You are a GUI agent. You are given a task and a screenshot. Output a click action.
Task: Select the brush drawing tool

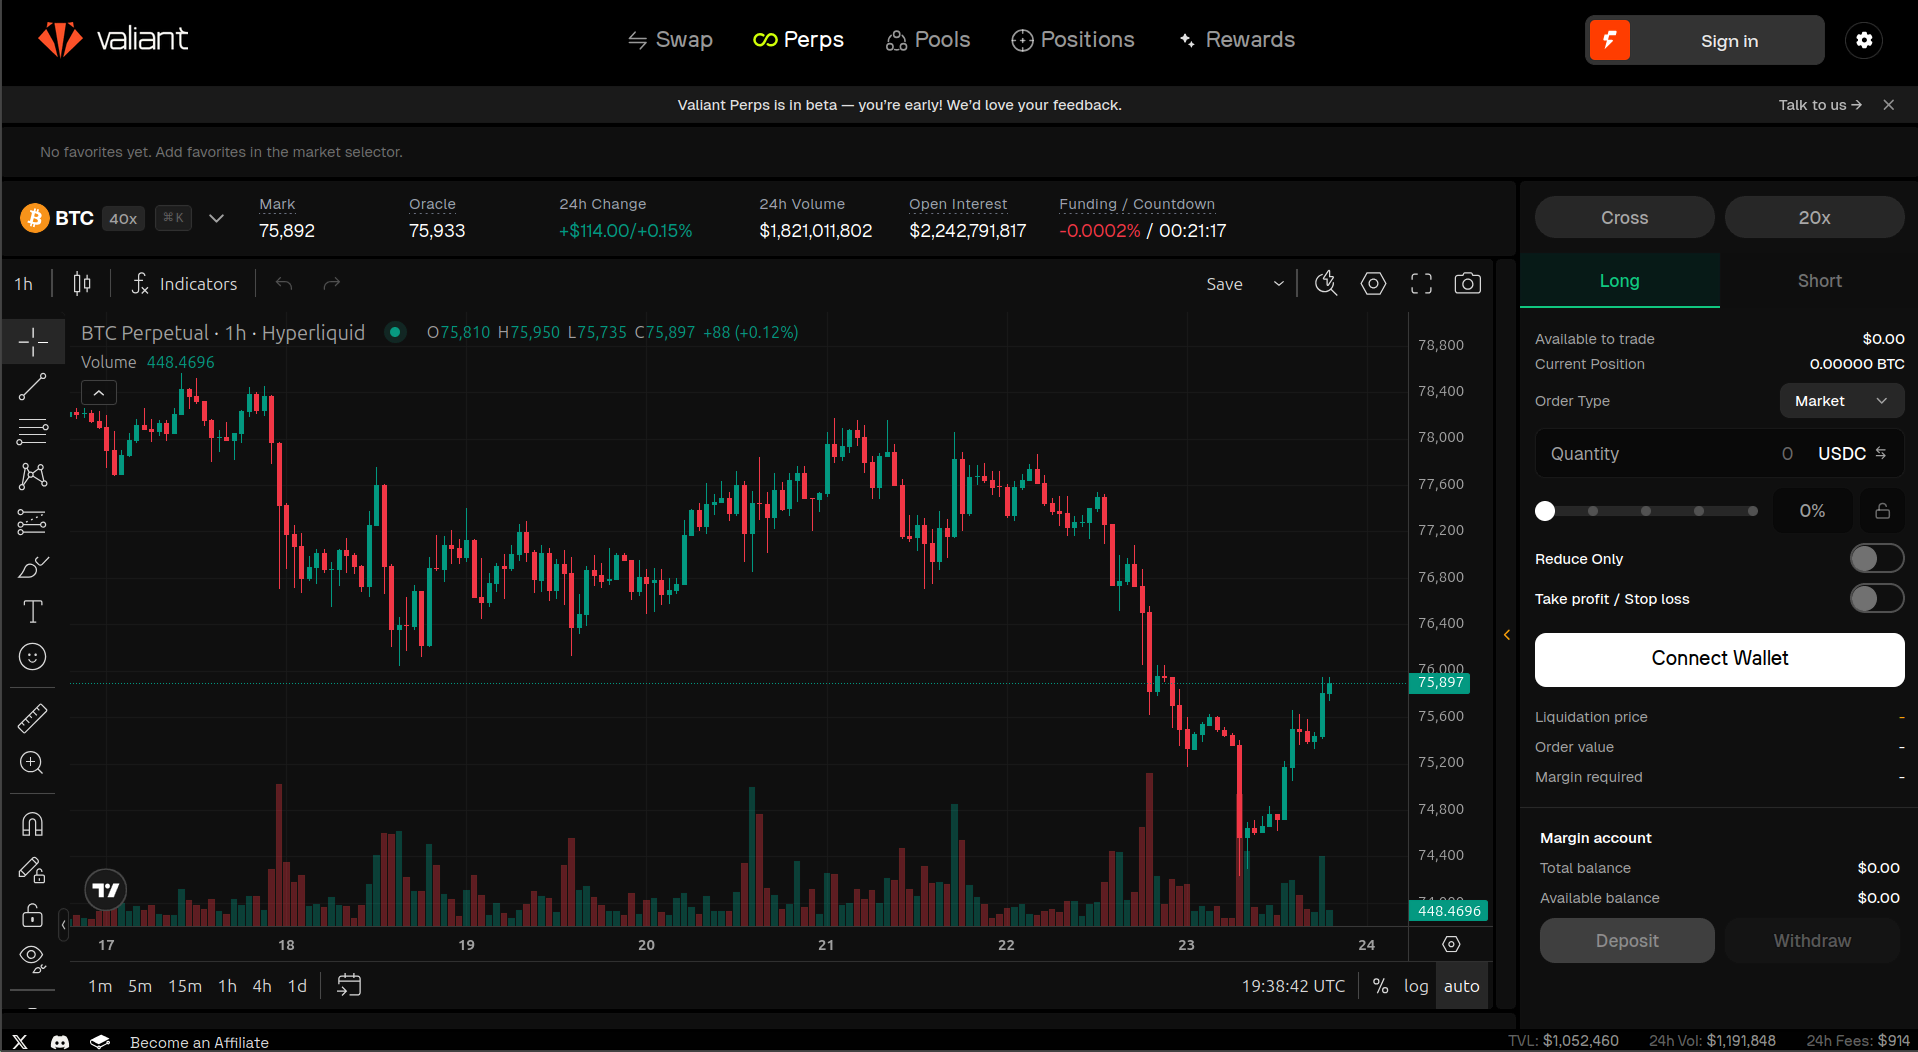(x=32, y=567)
